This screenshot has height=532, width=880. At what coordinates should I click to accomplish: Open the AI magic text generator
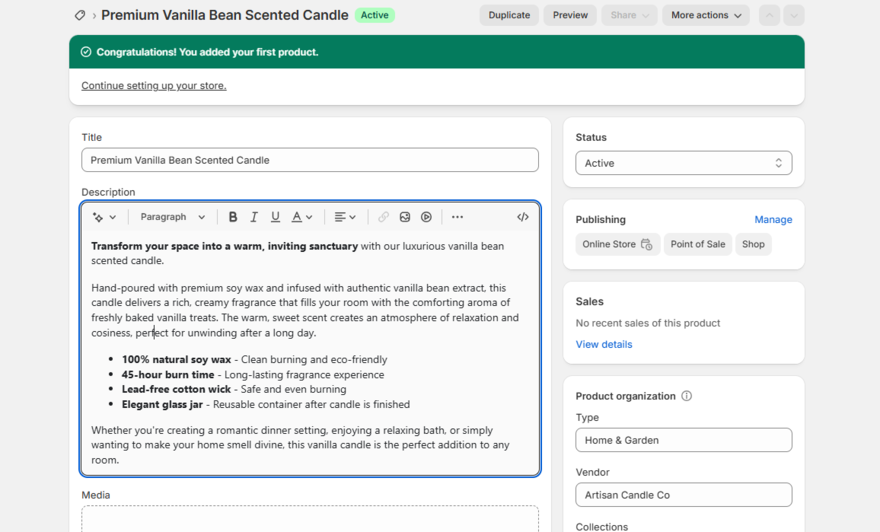104,217
